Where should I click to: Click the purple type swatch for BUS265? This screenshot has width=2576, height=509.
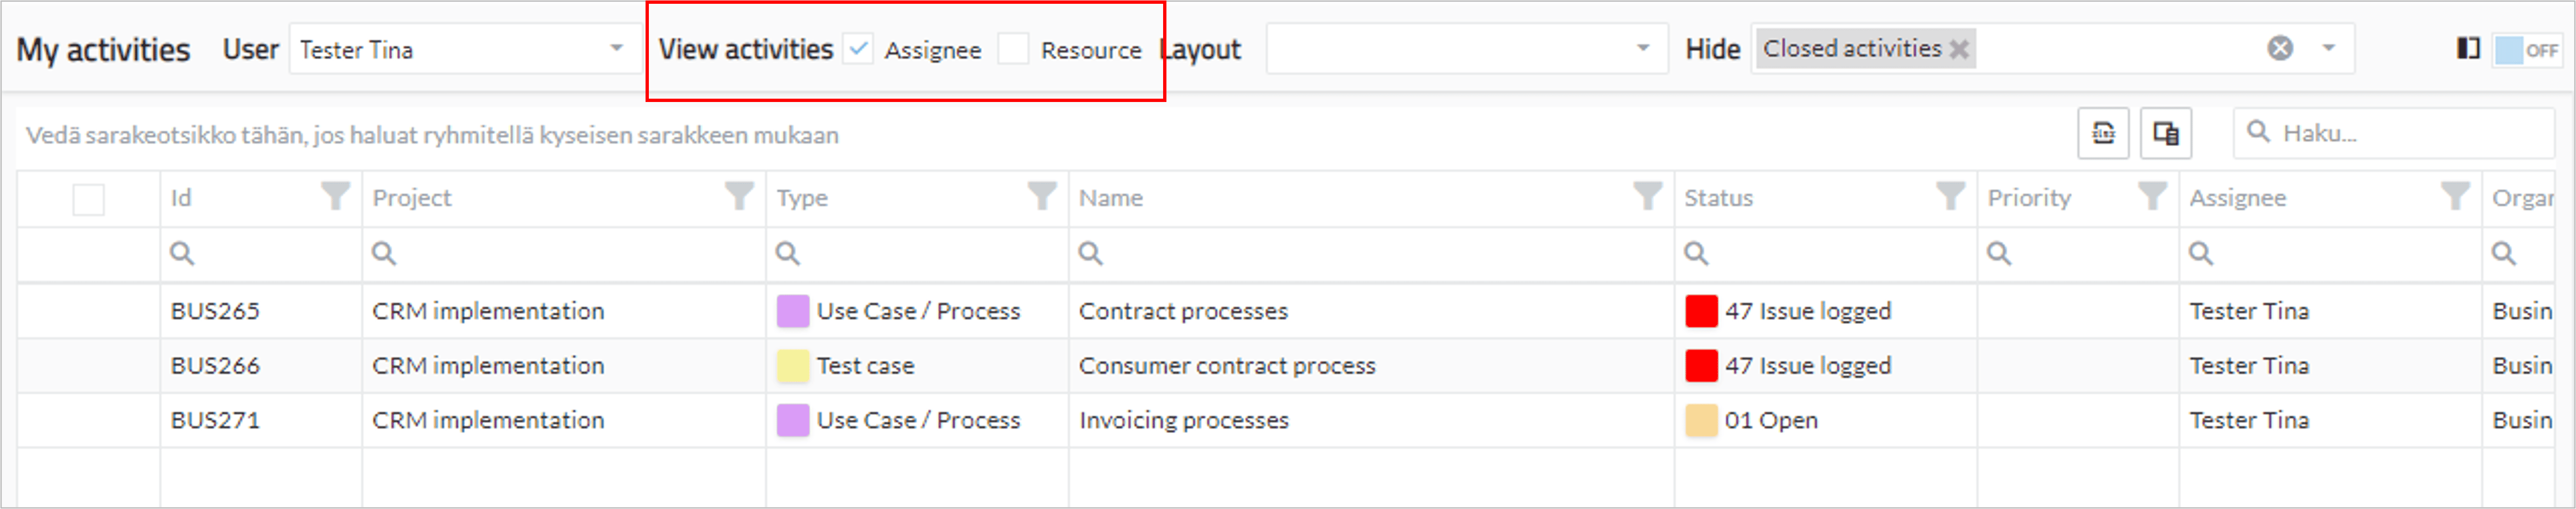793,311
